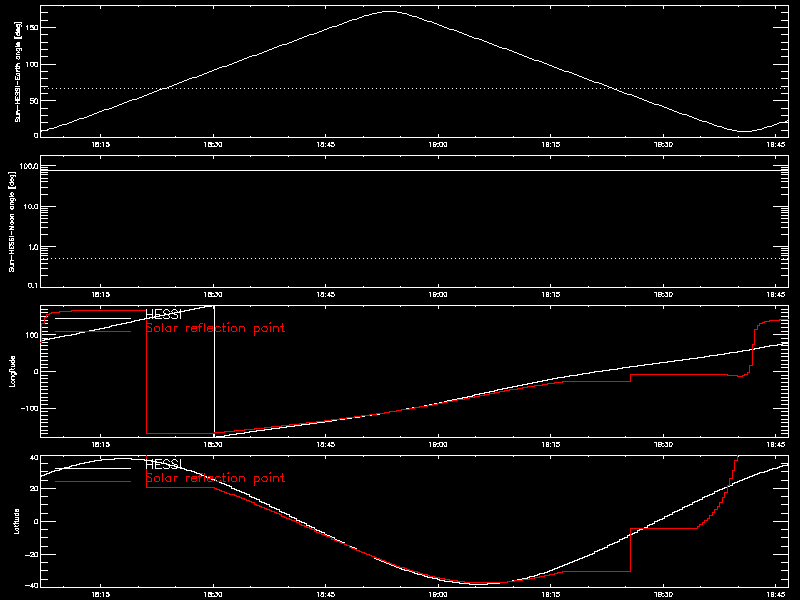
Task: Select the 'Sun-HESSI-Noon angle [deg]' axis title
Action: click(x=12, y=221)
